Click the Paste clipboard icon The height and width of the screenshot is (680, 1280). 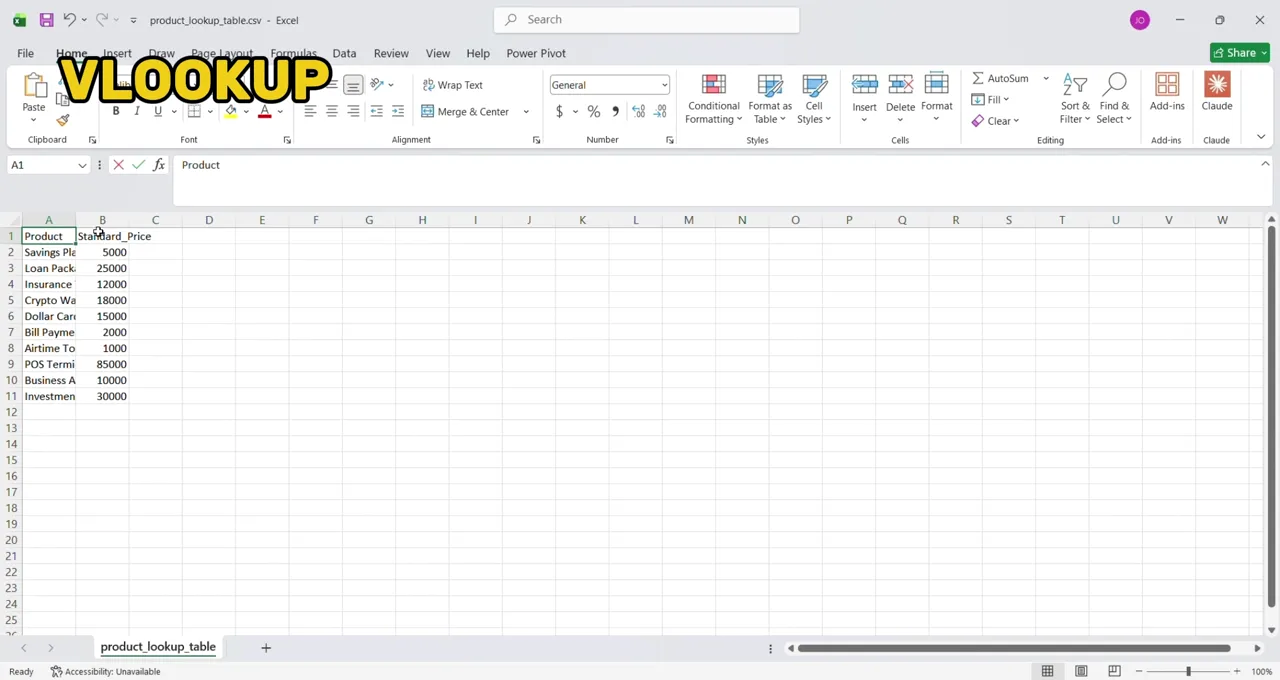34,86
